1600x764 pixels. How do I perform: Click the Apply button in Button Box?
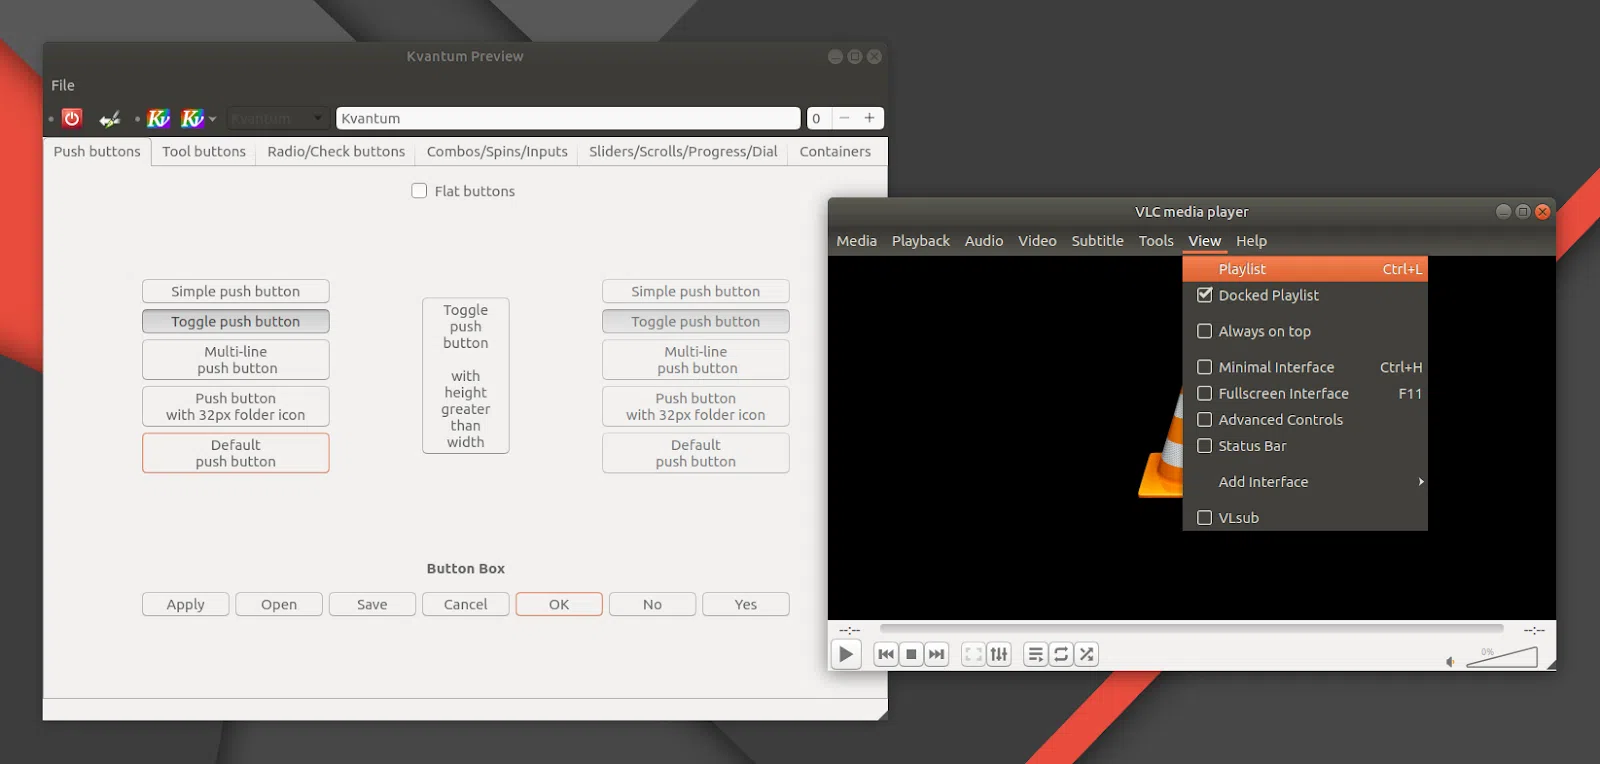tap(185, 604)
